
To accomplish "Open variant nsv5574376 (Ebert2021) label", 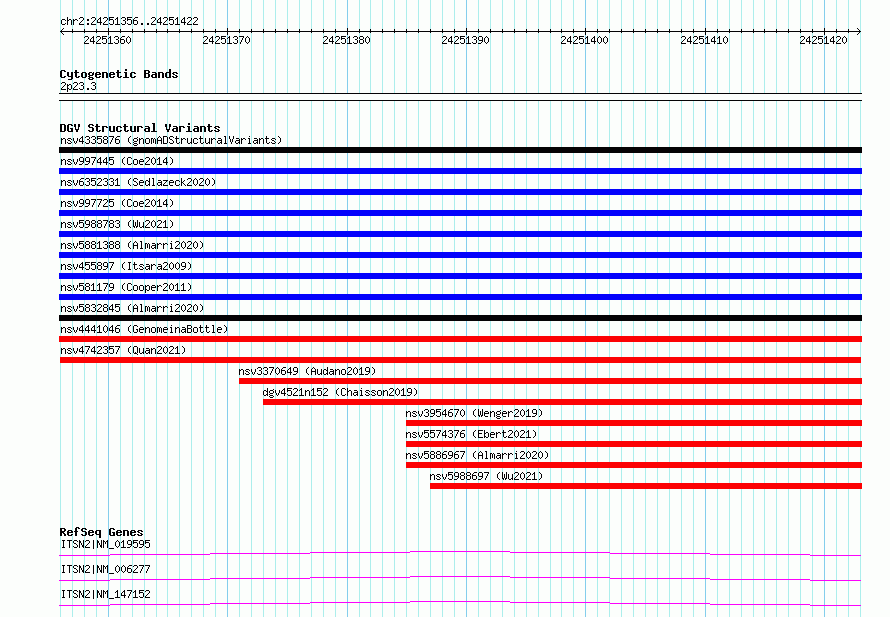I will 471,434.
